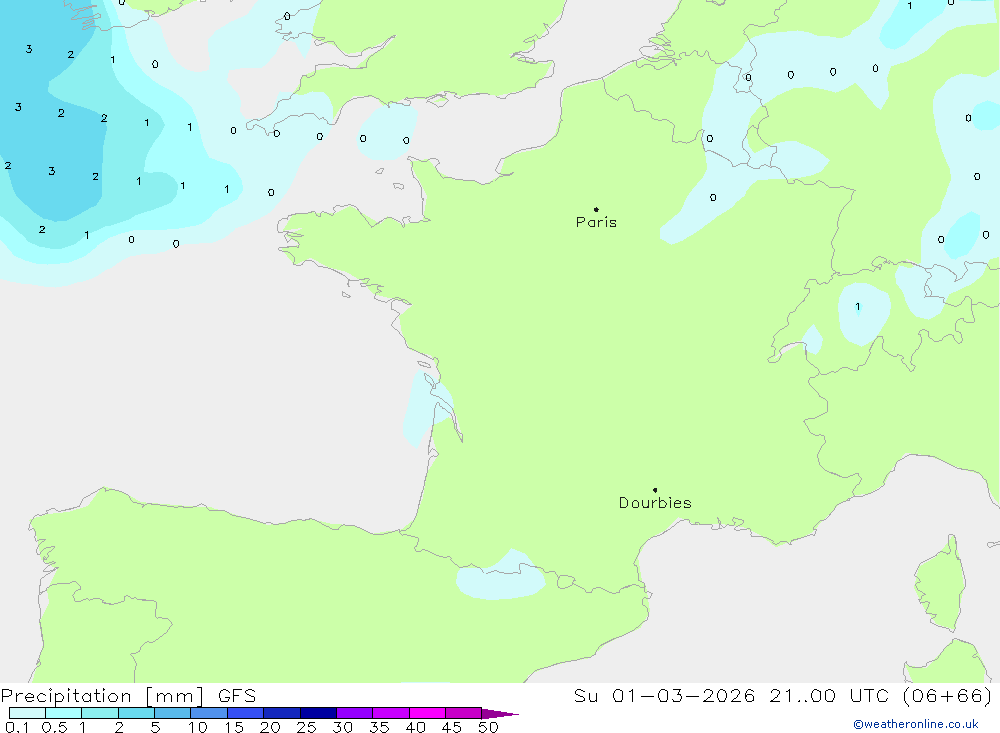
Task: Pick the 20–25 mm legend color swatch
Action: coord(282,713)
